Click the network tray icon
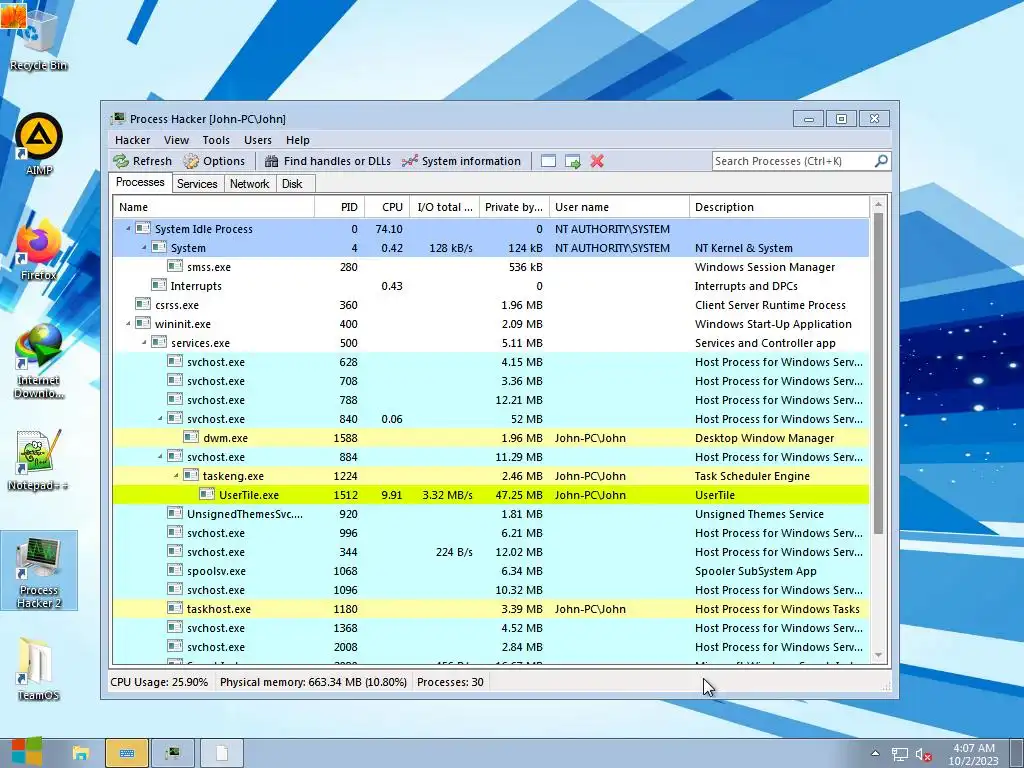This screenshot has height=768, width=1024. [x=900, y=754]
